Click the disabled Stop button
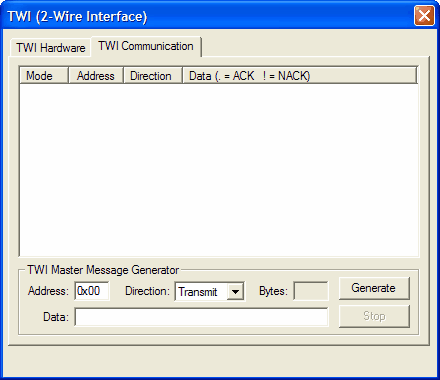The image size is (440, 380). click(x=374, y=316)
